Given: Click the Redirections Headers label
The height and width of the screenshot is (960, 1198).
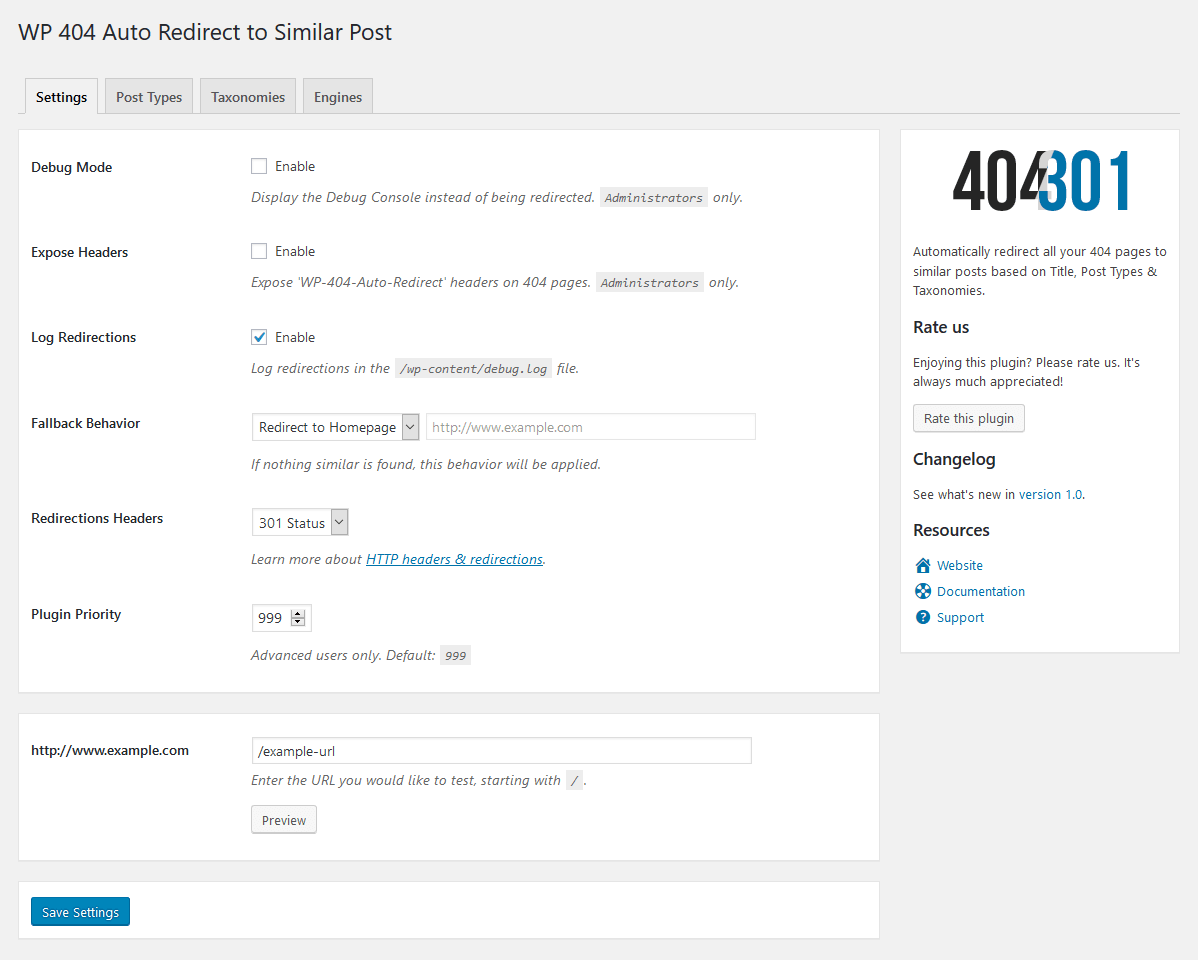Looking at the screenshot, I should pos(97,517).
